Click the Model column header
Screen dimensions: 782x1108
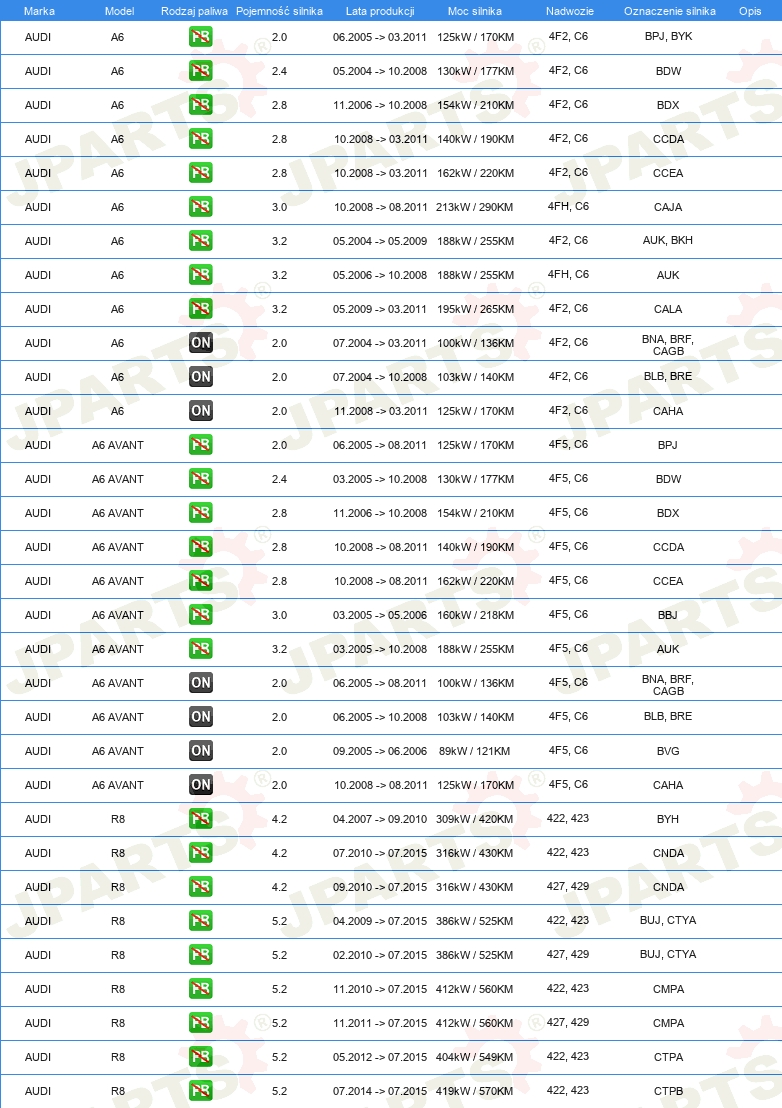[119, 11]
